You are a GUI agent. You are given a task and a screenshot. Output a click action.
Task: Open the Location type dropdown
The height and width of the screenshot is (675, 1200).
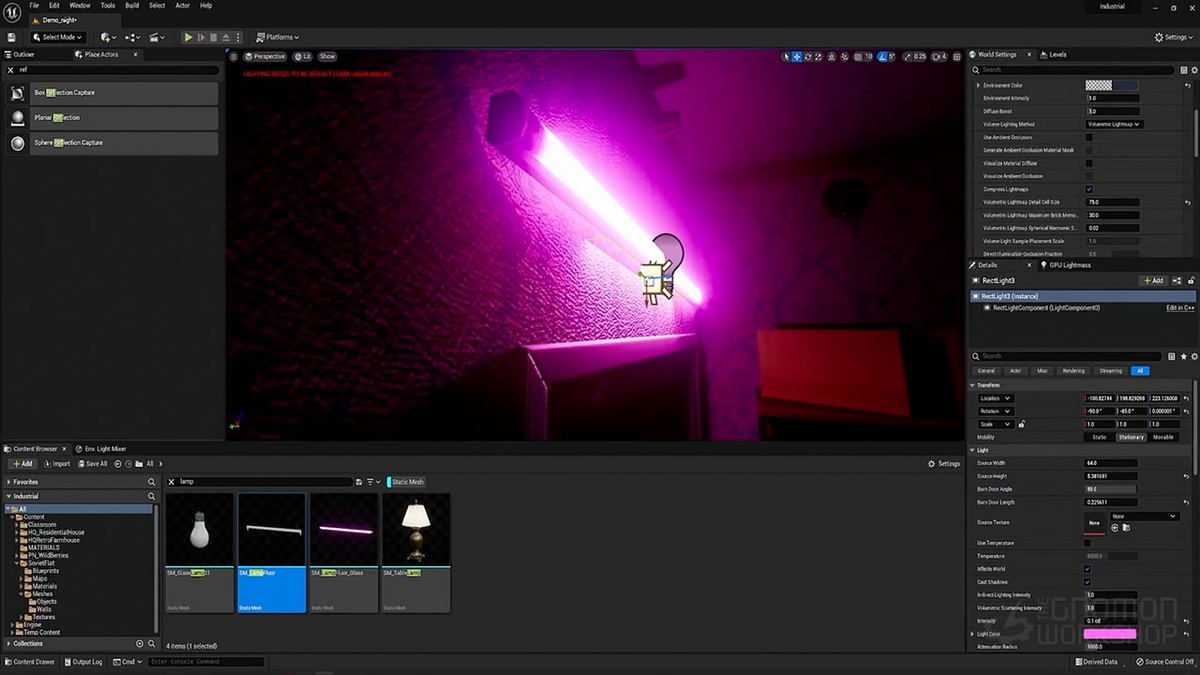click(x=995, y=398)
